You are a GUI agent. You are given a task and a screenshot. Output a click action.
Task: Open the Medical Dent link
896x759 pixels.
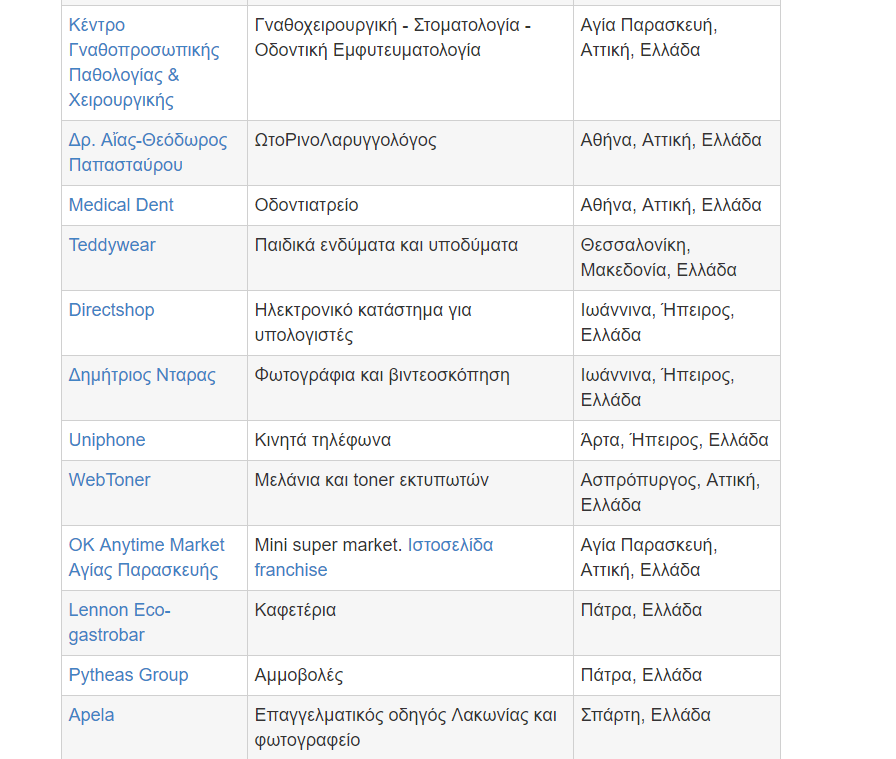coord(121,205)
